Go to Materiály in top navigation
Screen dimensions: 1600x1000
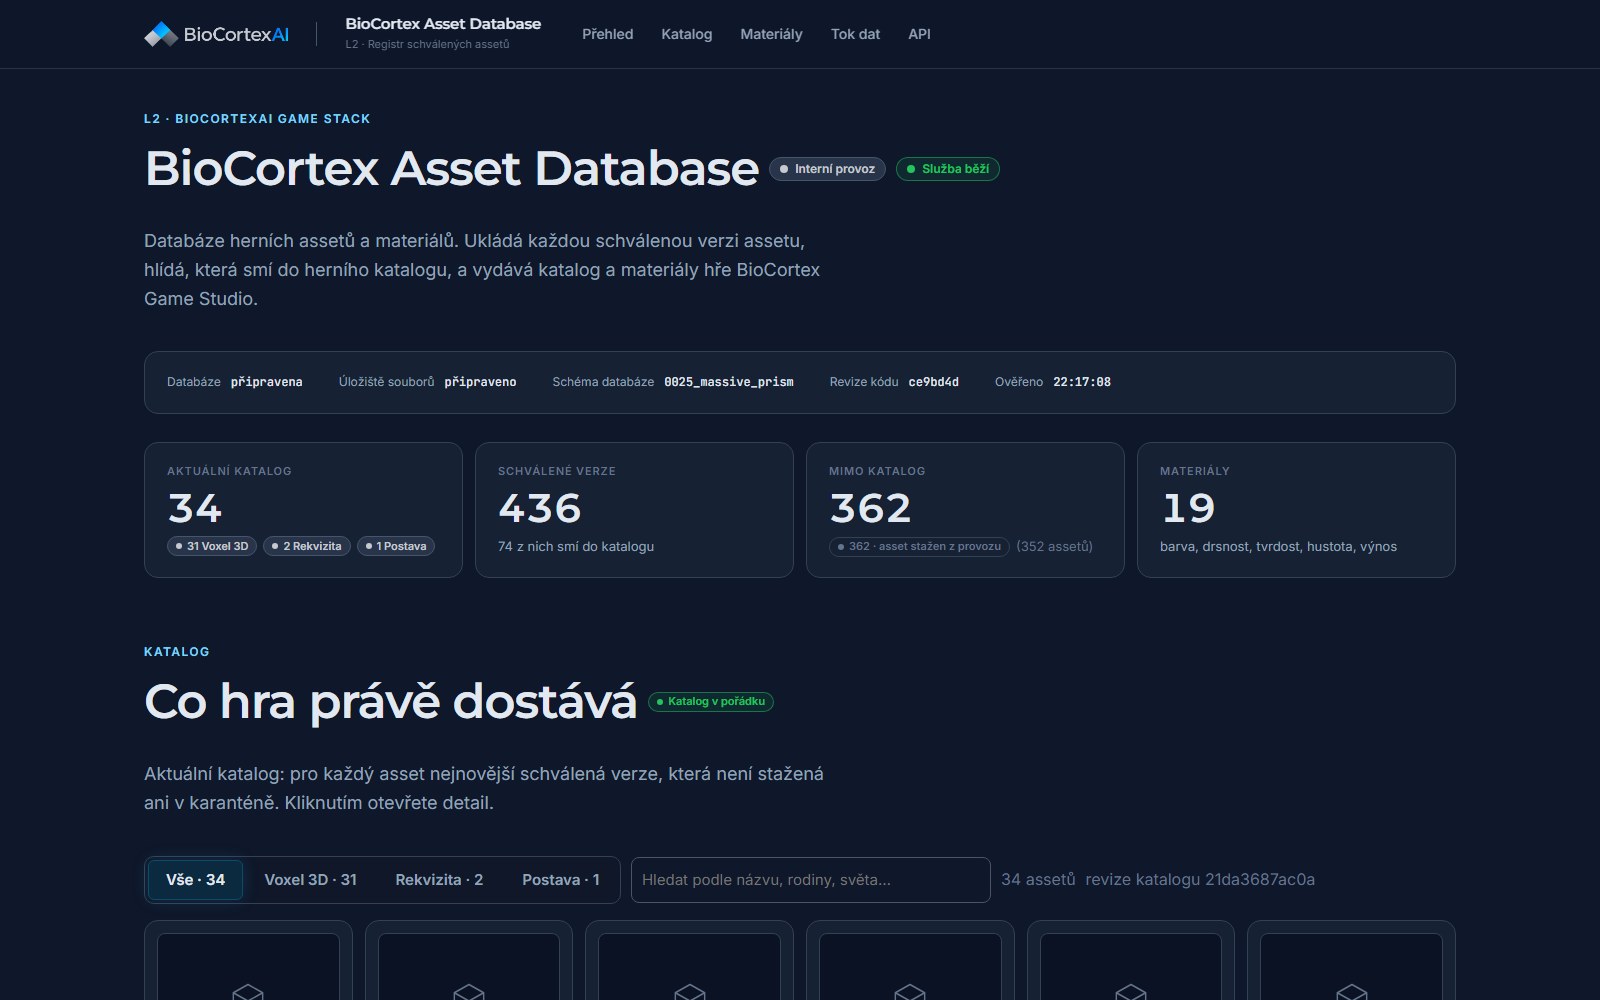coord(771,34)
